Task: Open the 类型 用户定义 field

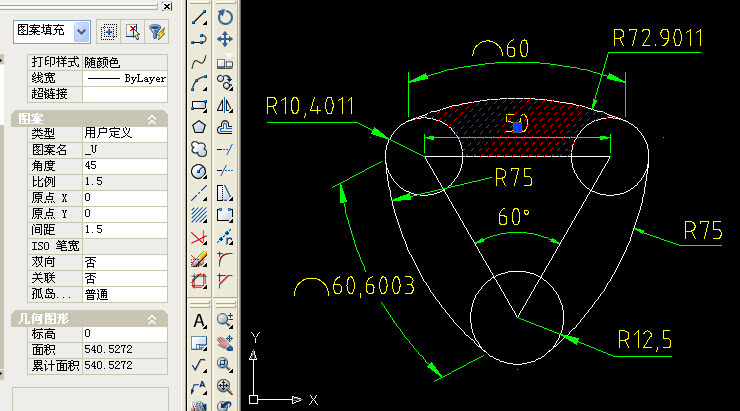Action: point(125,134)
